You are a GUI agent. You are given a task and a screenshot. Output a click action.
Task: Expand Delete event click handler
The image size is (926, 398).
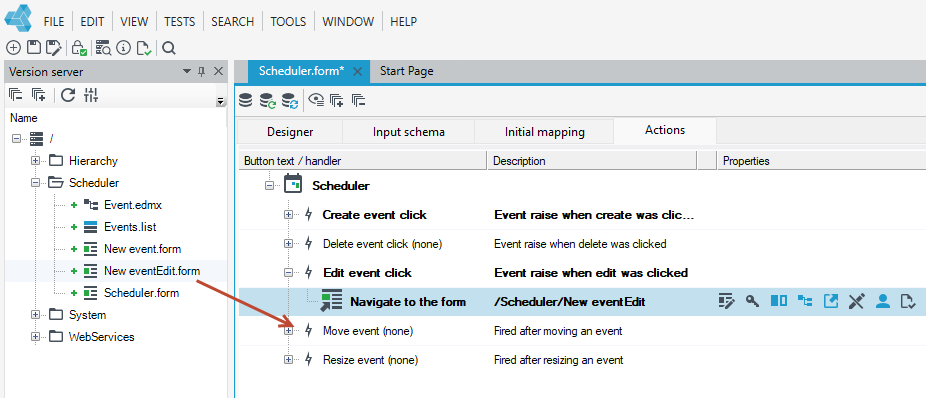coord(288,243)
